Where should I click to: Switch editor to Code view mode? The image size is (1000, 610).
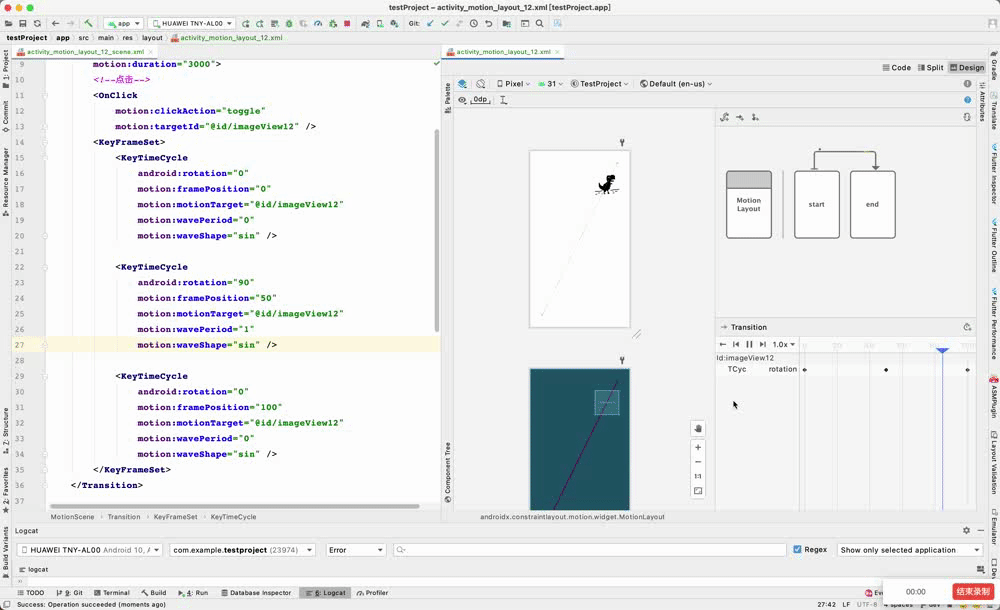[897, 68]
